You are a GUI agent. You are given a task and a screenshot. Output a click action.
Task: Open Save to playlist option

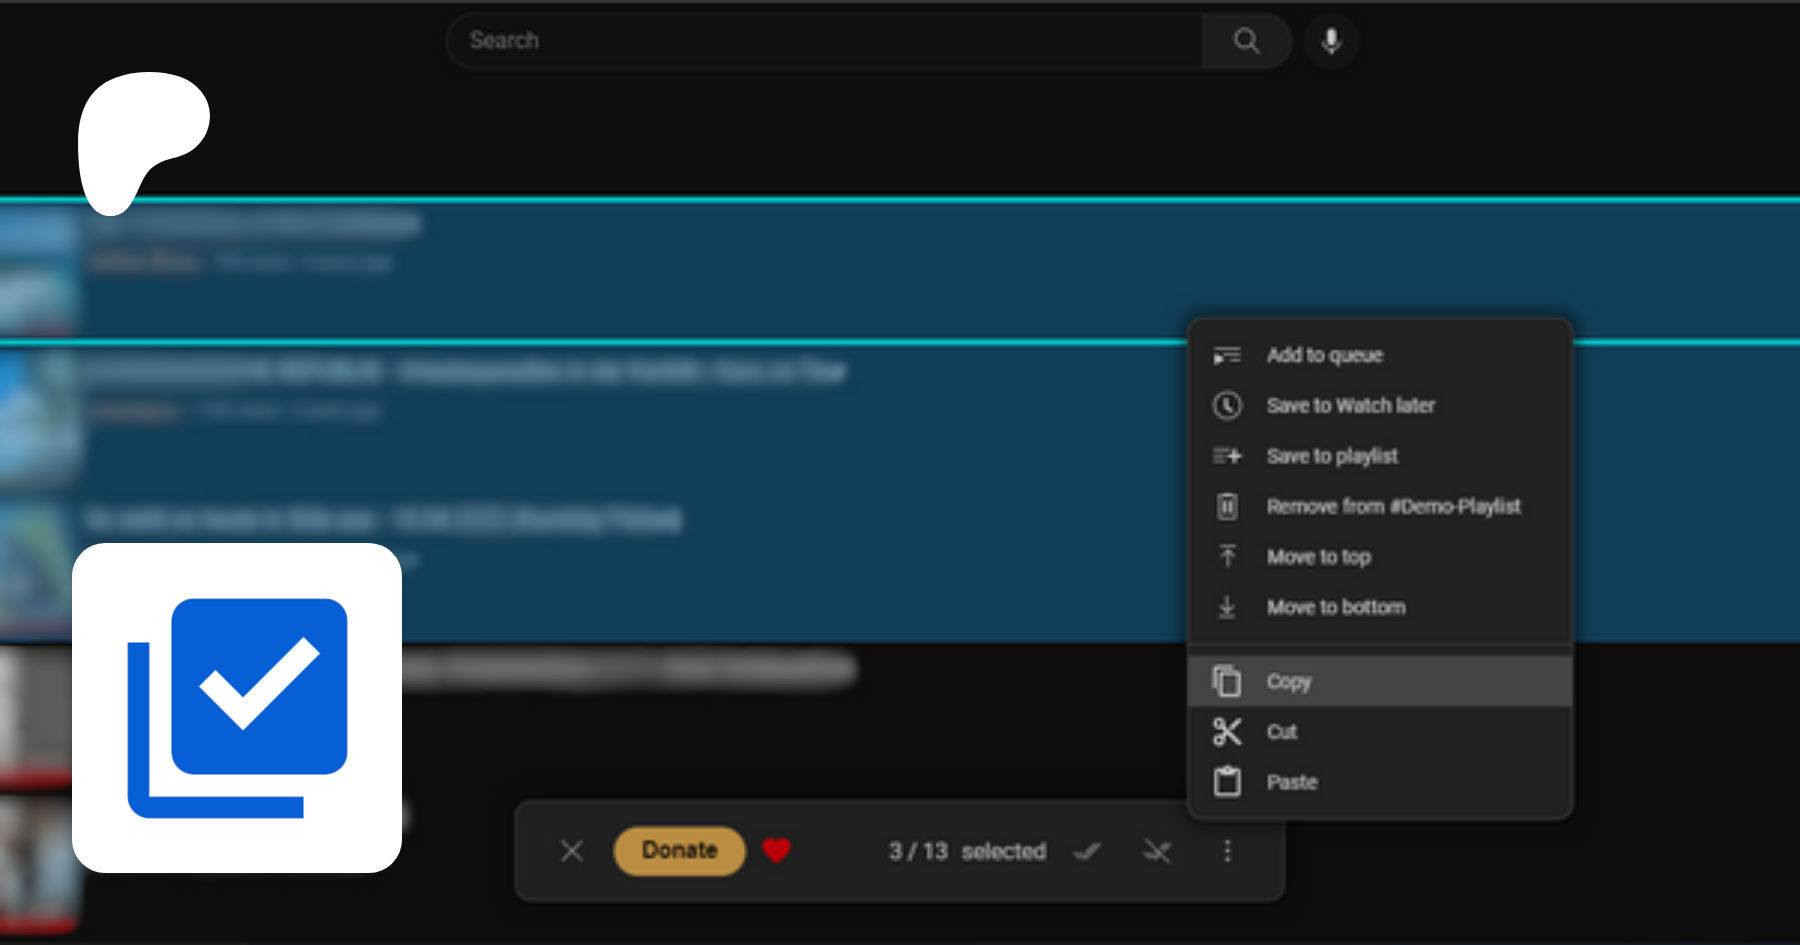[x=1332, y=456]
